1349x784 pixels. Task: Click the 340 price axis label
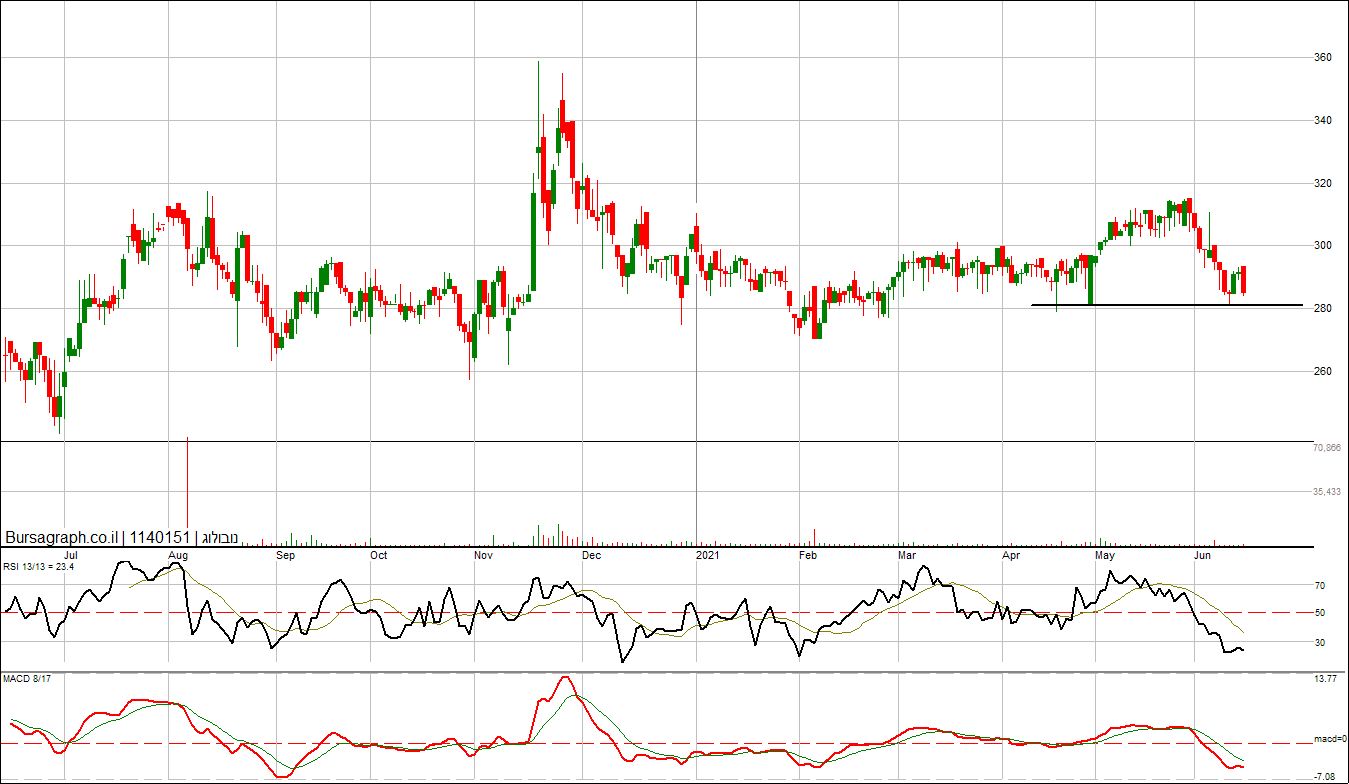[x=1323, y=121]
